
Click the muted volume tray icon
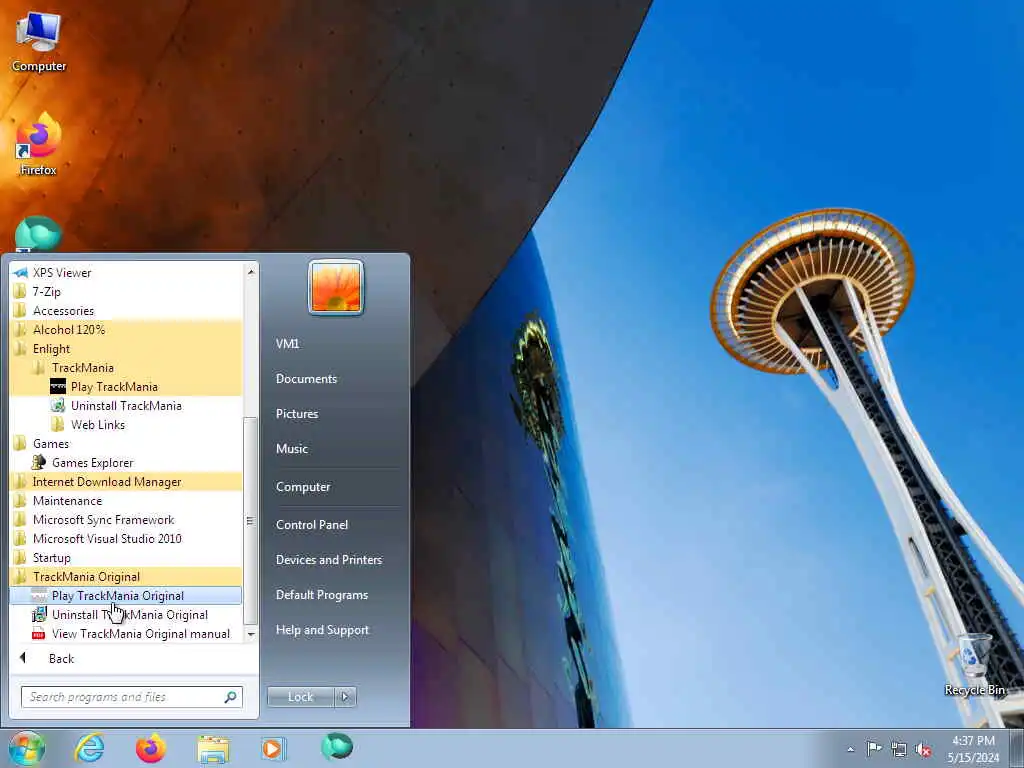point(923,749)
